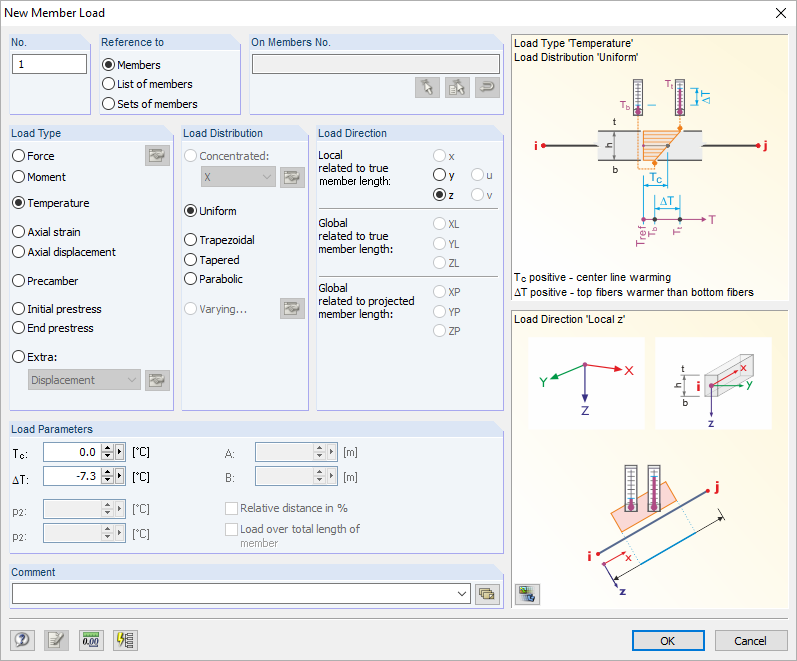
Task: Open settings icon beside Concentrated X dropdown
Action: pos(292,177)
